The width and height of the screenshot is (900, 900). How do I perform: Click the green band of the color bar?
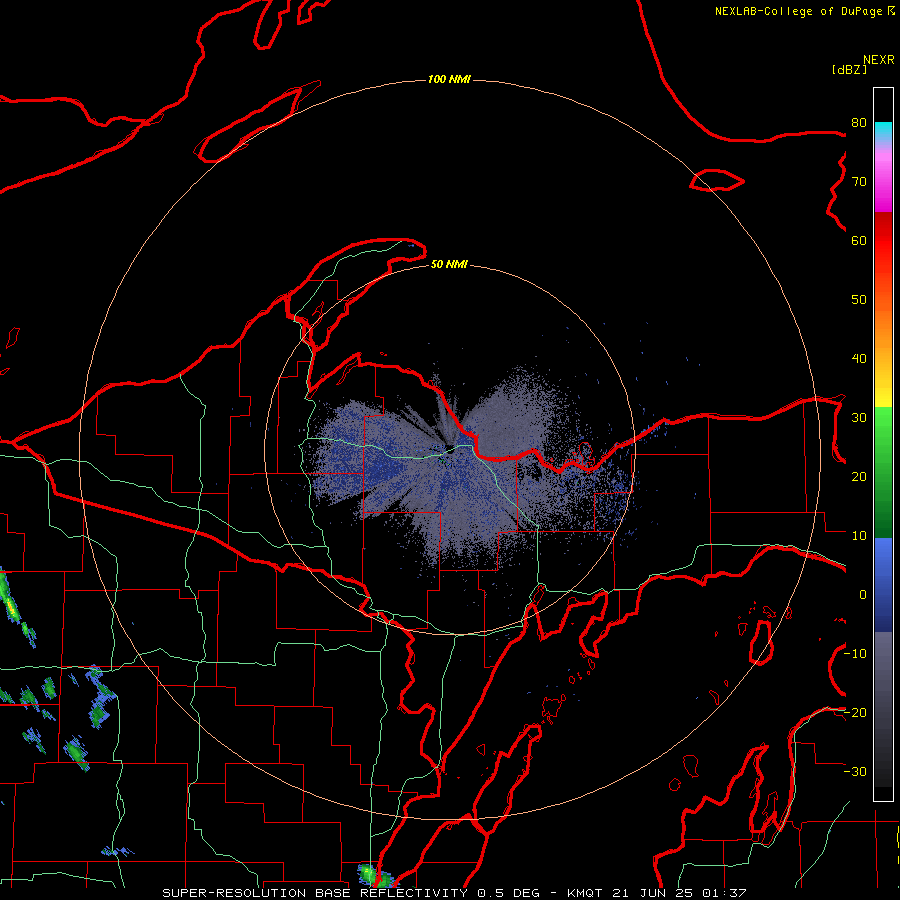(883, 474)
